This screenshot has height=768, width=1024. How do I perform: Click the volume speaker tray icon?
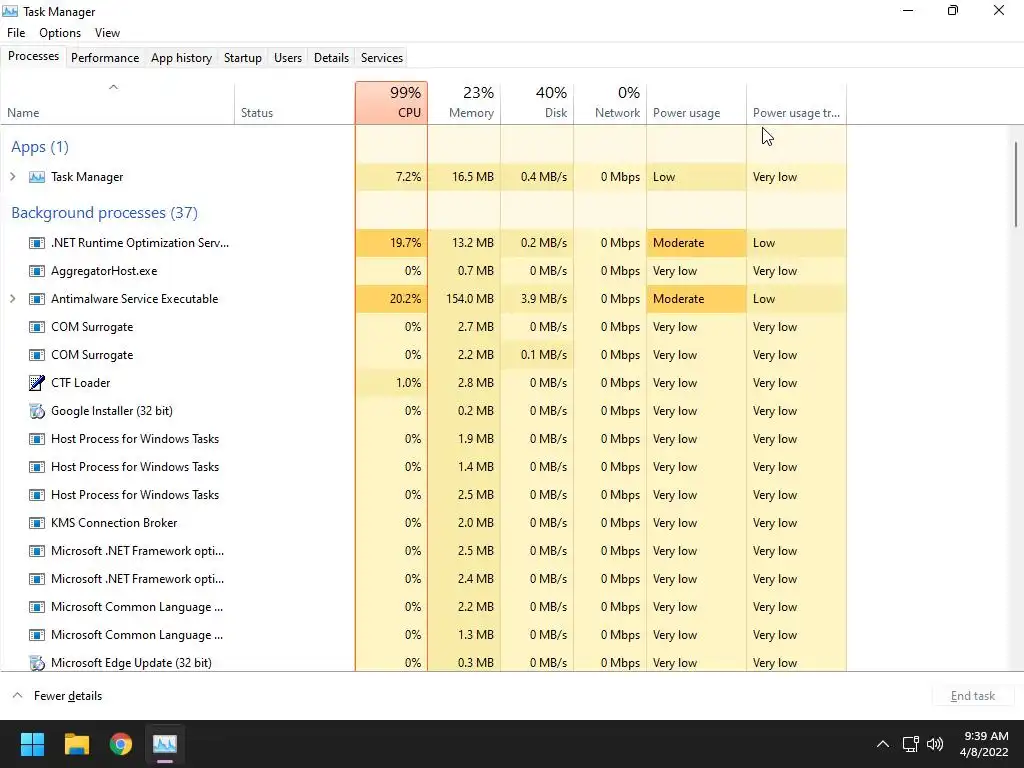tap(935, 744)
